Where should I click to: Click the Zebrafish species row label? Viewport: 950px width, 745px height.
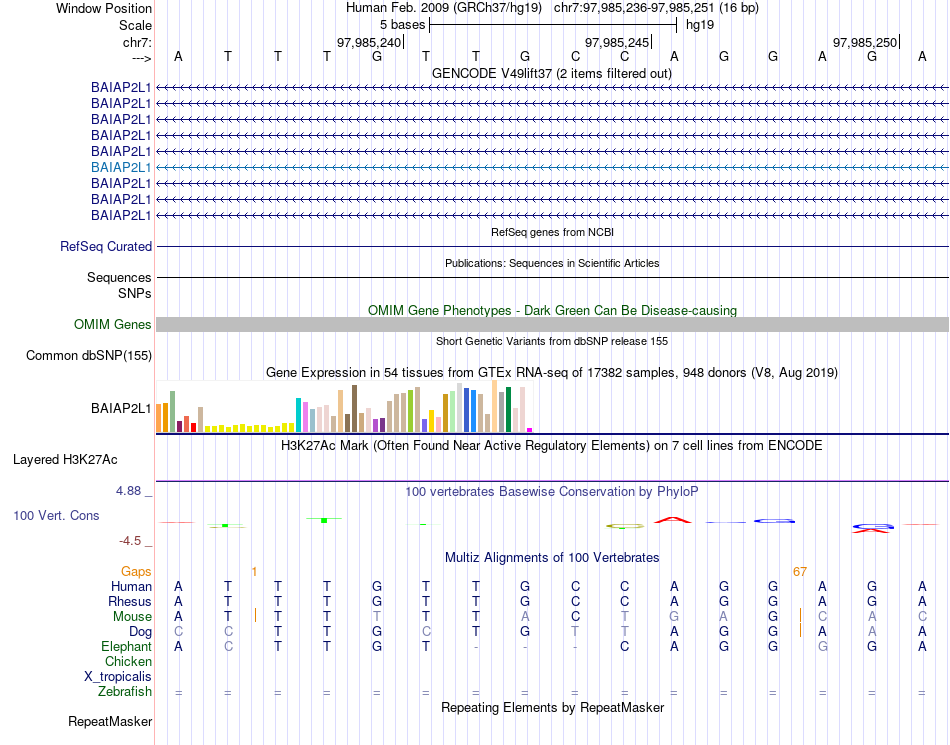(125, 692)
